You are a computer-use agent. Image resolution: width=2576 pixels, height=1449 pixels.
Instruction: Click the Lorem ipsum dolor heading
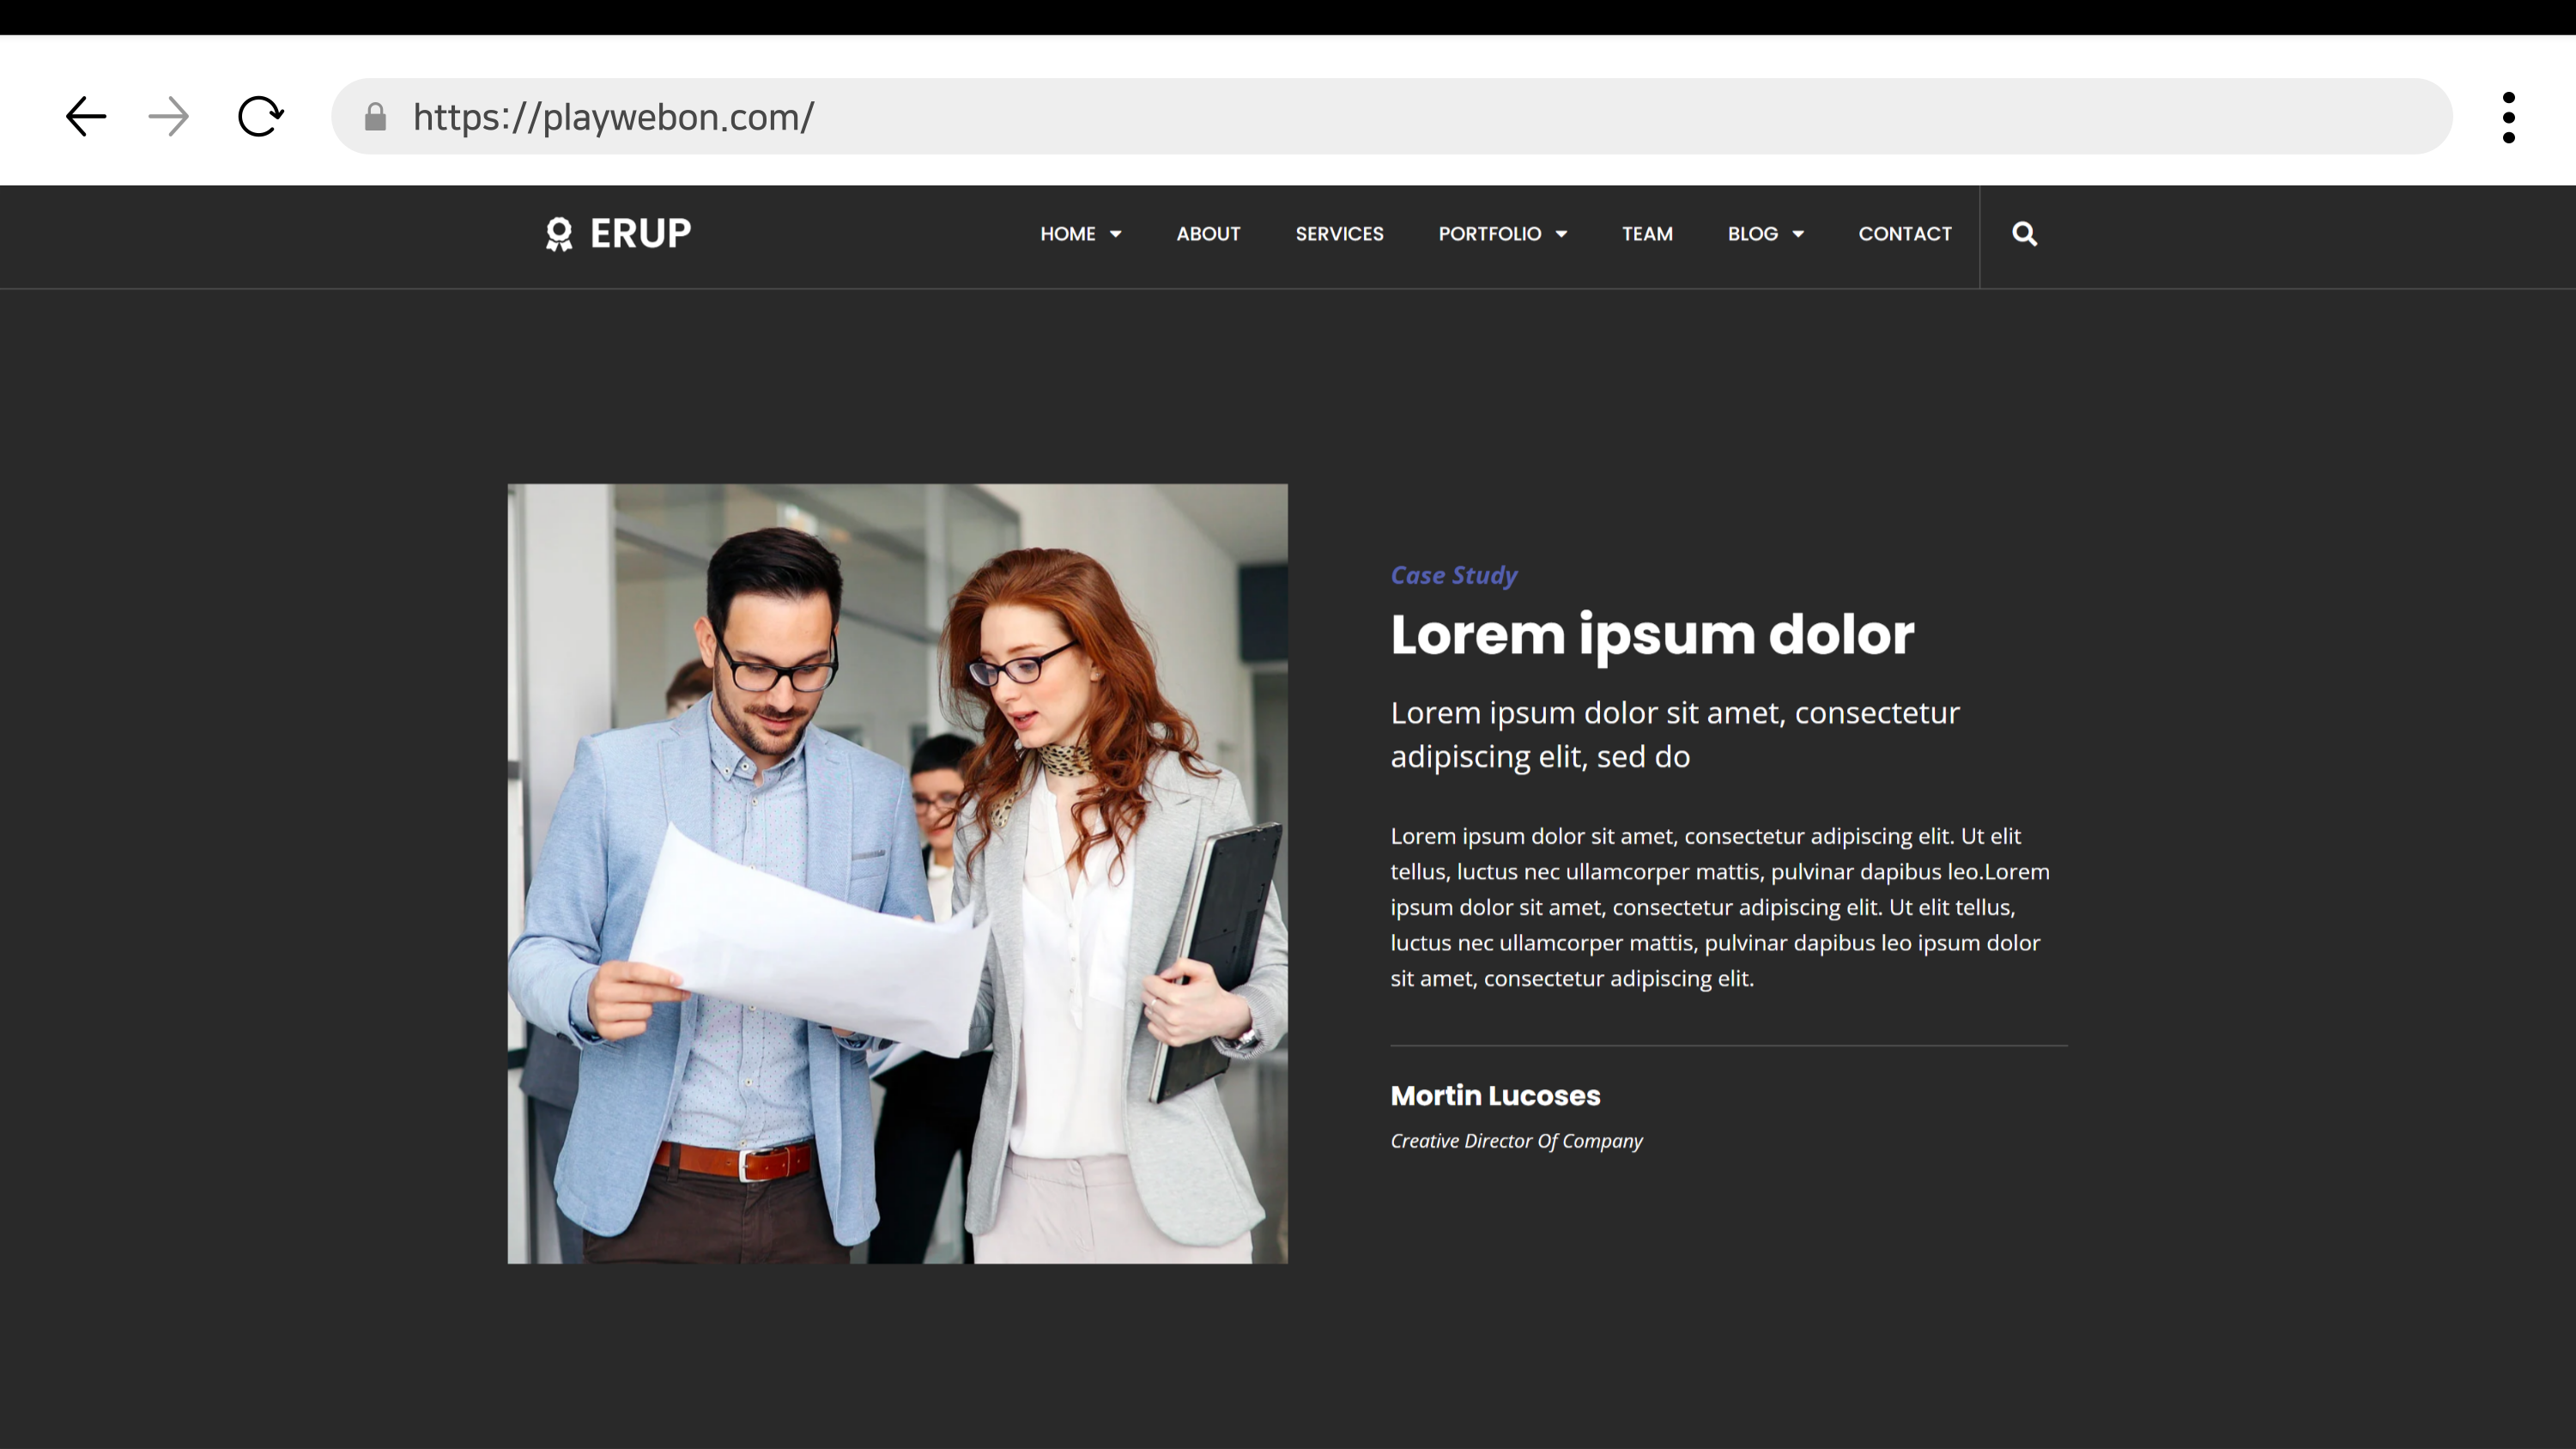pos(1652,634)
